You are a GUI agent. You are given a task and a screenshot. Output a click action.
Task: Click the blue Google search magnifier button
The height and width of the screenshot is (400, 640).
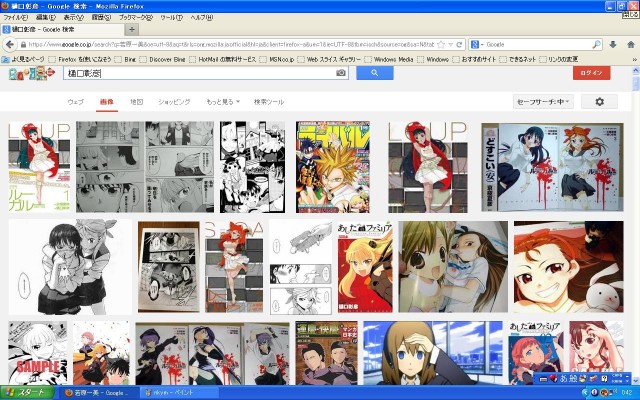pyautogui.click(x=375, y=73)
